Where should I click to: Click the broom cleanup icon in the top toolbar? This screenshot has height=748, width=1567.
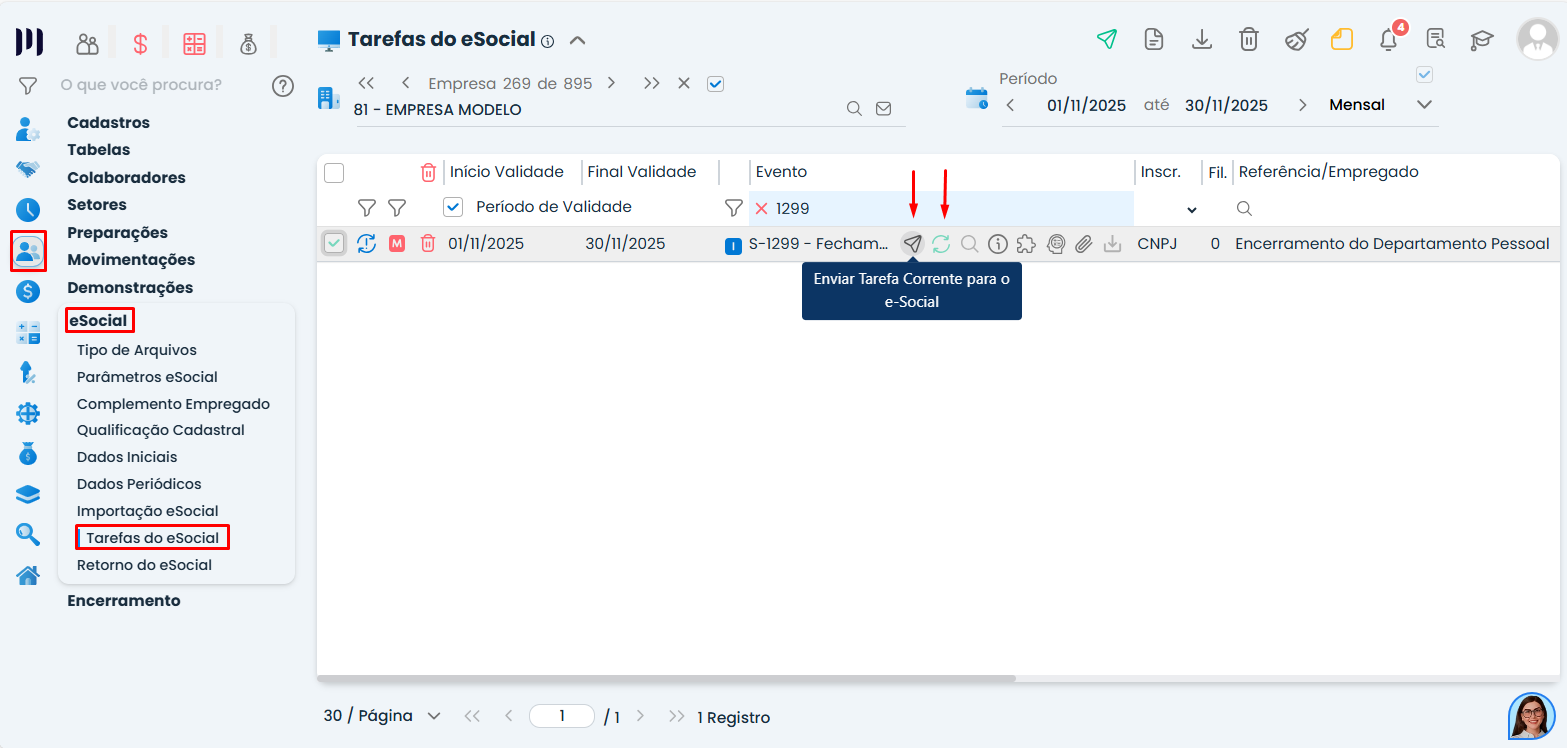(x=1296, y=39)
